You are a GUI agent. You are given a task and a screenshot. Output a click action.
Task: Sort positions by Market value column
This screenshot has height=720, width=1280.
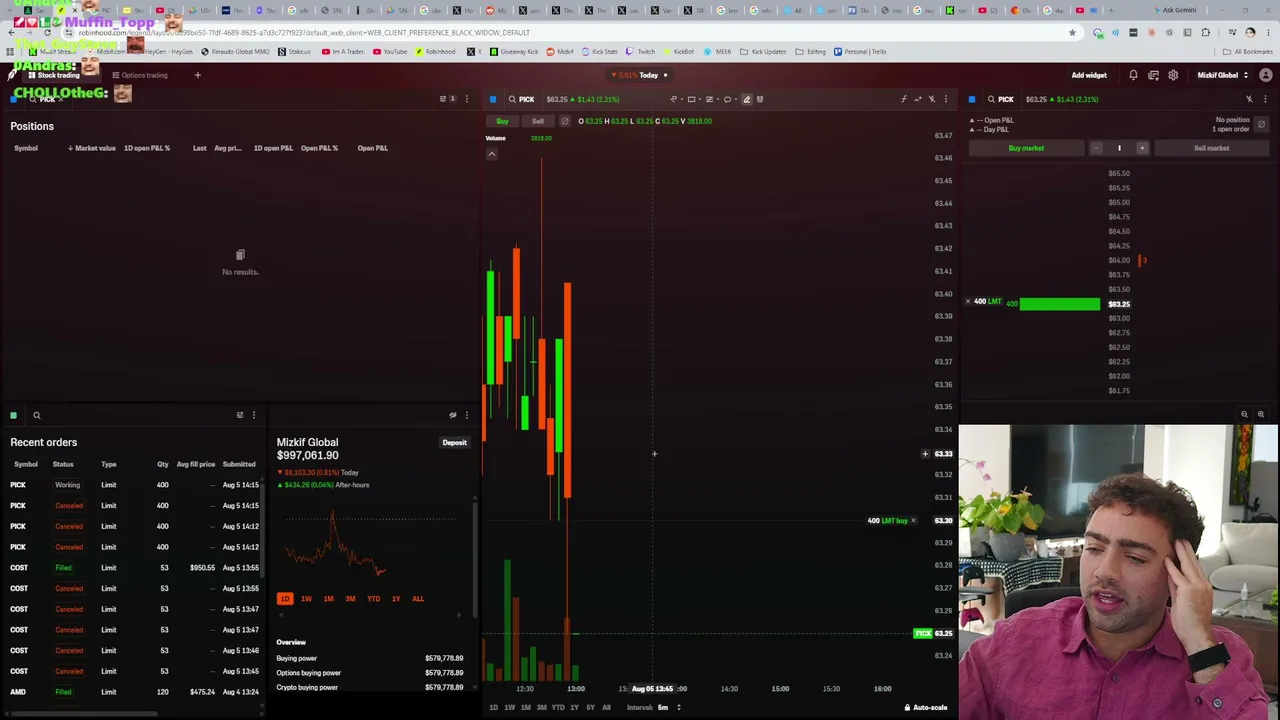pos(92,148)
